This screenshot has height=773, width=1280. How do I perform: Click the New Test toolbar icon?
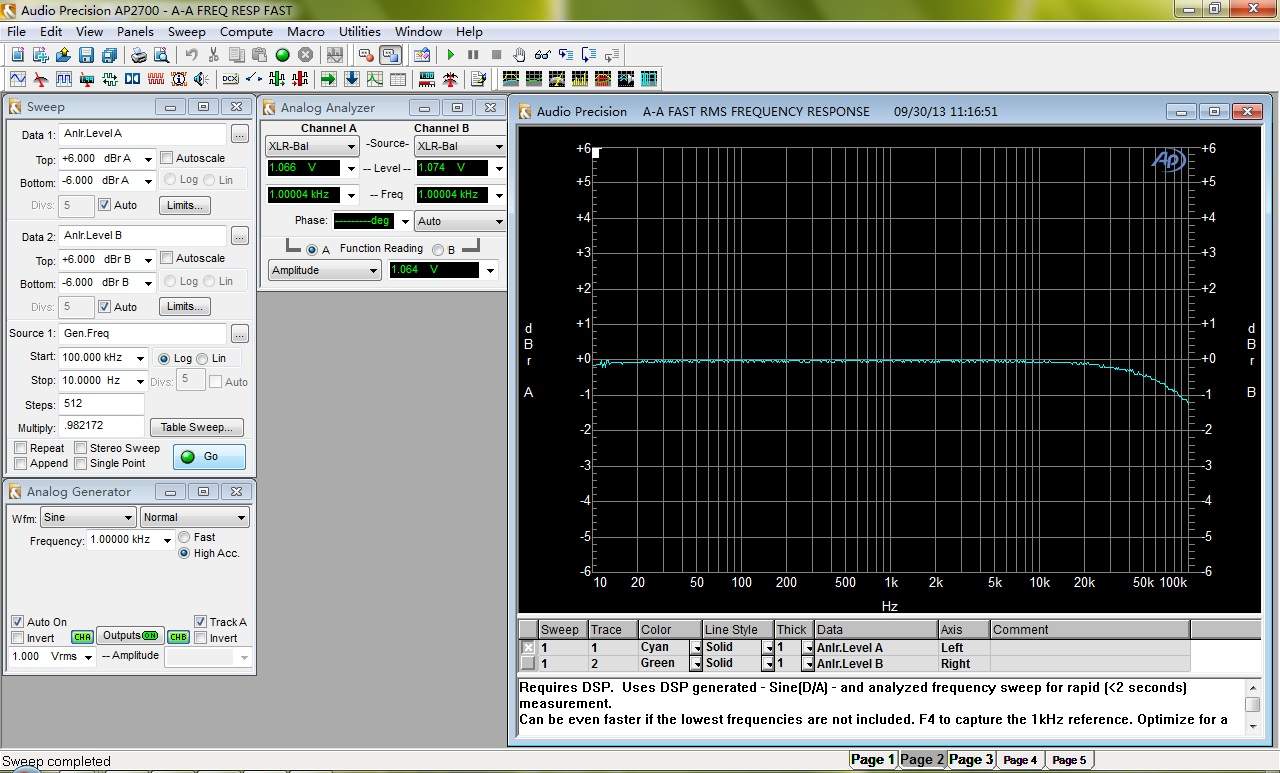coord(18,55)
